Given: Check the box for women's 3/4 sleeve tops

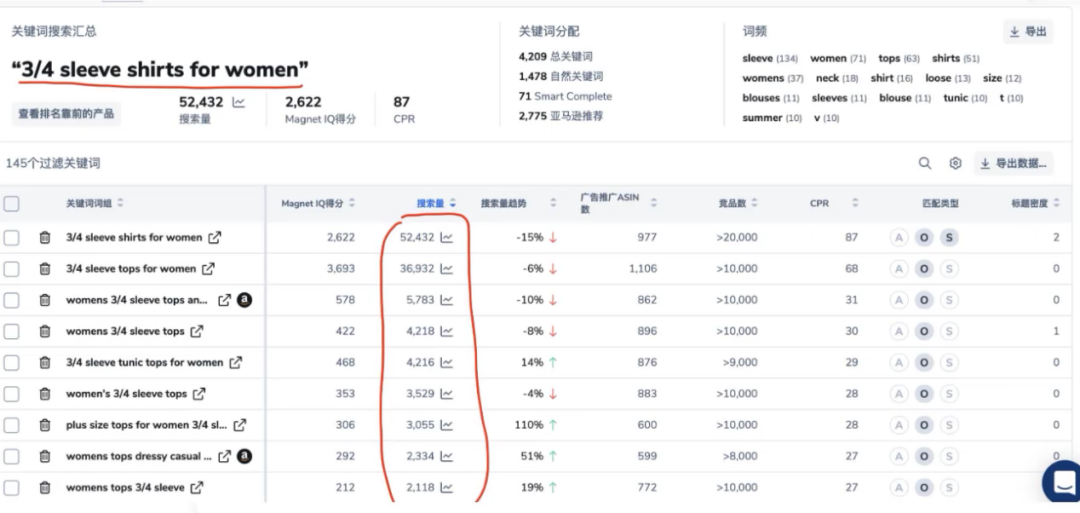Looking at the screenshot, I should [x=12, y=394].
